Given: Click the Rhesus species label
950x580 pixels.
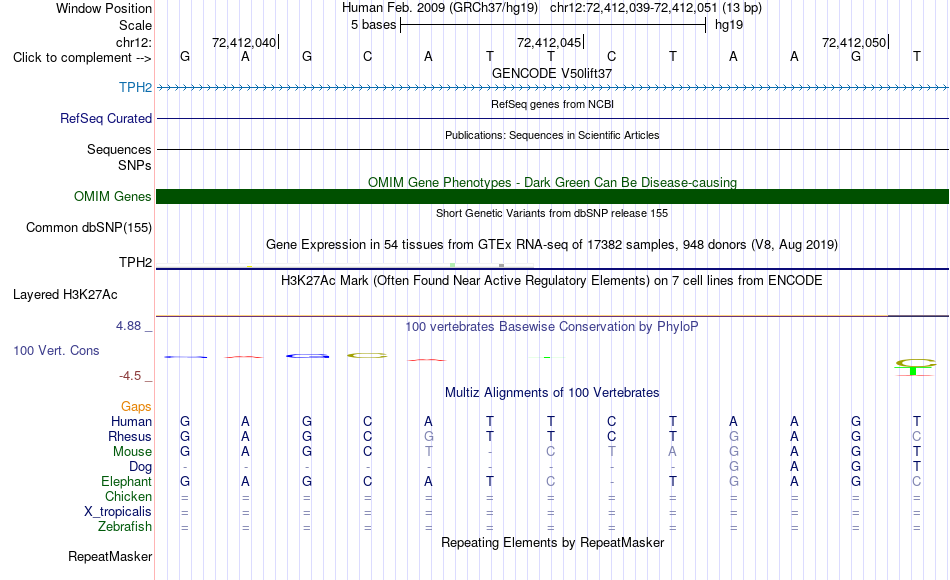Looking at the screenshot, I should pos(130,436).
